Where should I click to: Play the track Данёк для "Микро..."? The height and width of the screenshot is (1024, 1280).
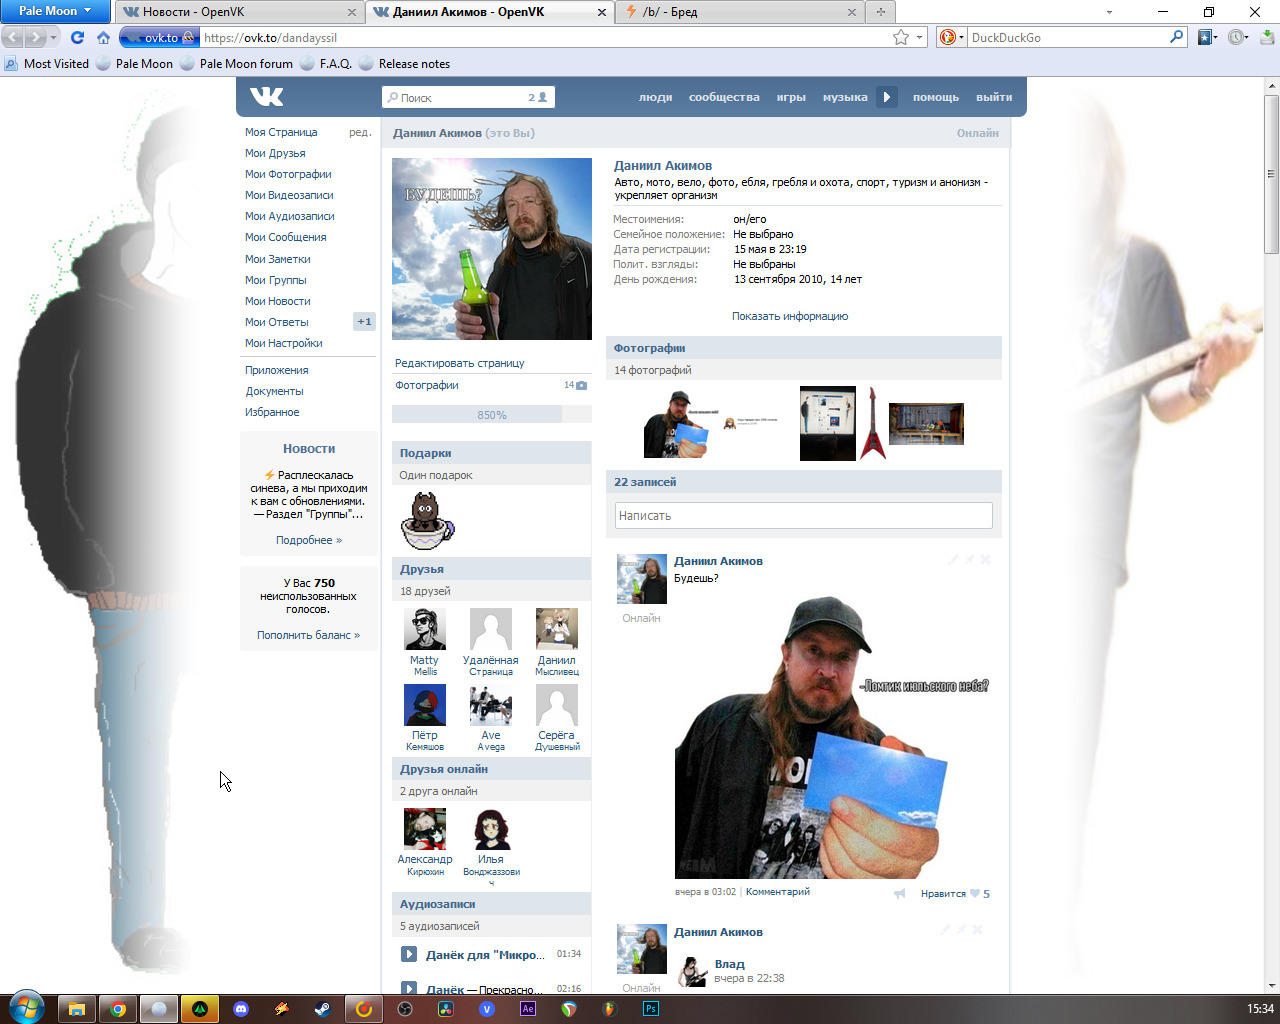click(409, 954)
